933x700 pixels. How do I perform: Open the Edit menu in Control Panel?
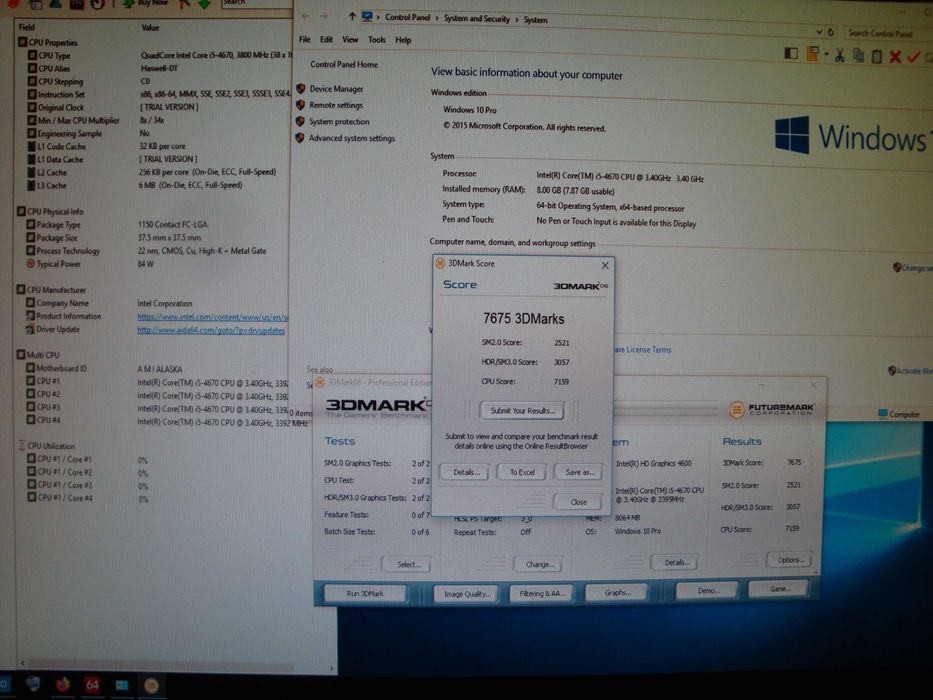[326, 39]
